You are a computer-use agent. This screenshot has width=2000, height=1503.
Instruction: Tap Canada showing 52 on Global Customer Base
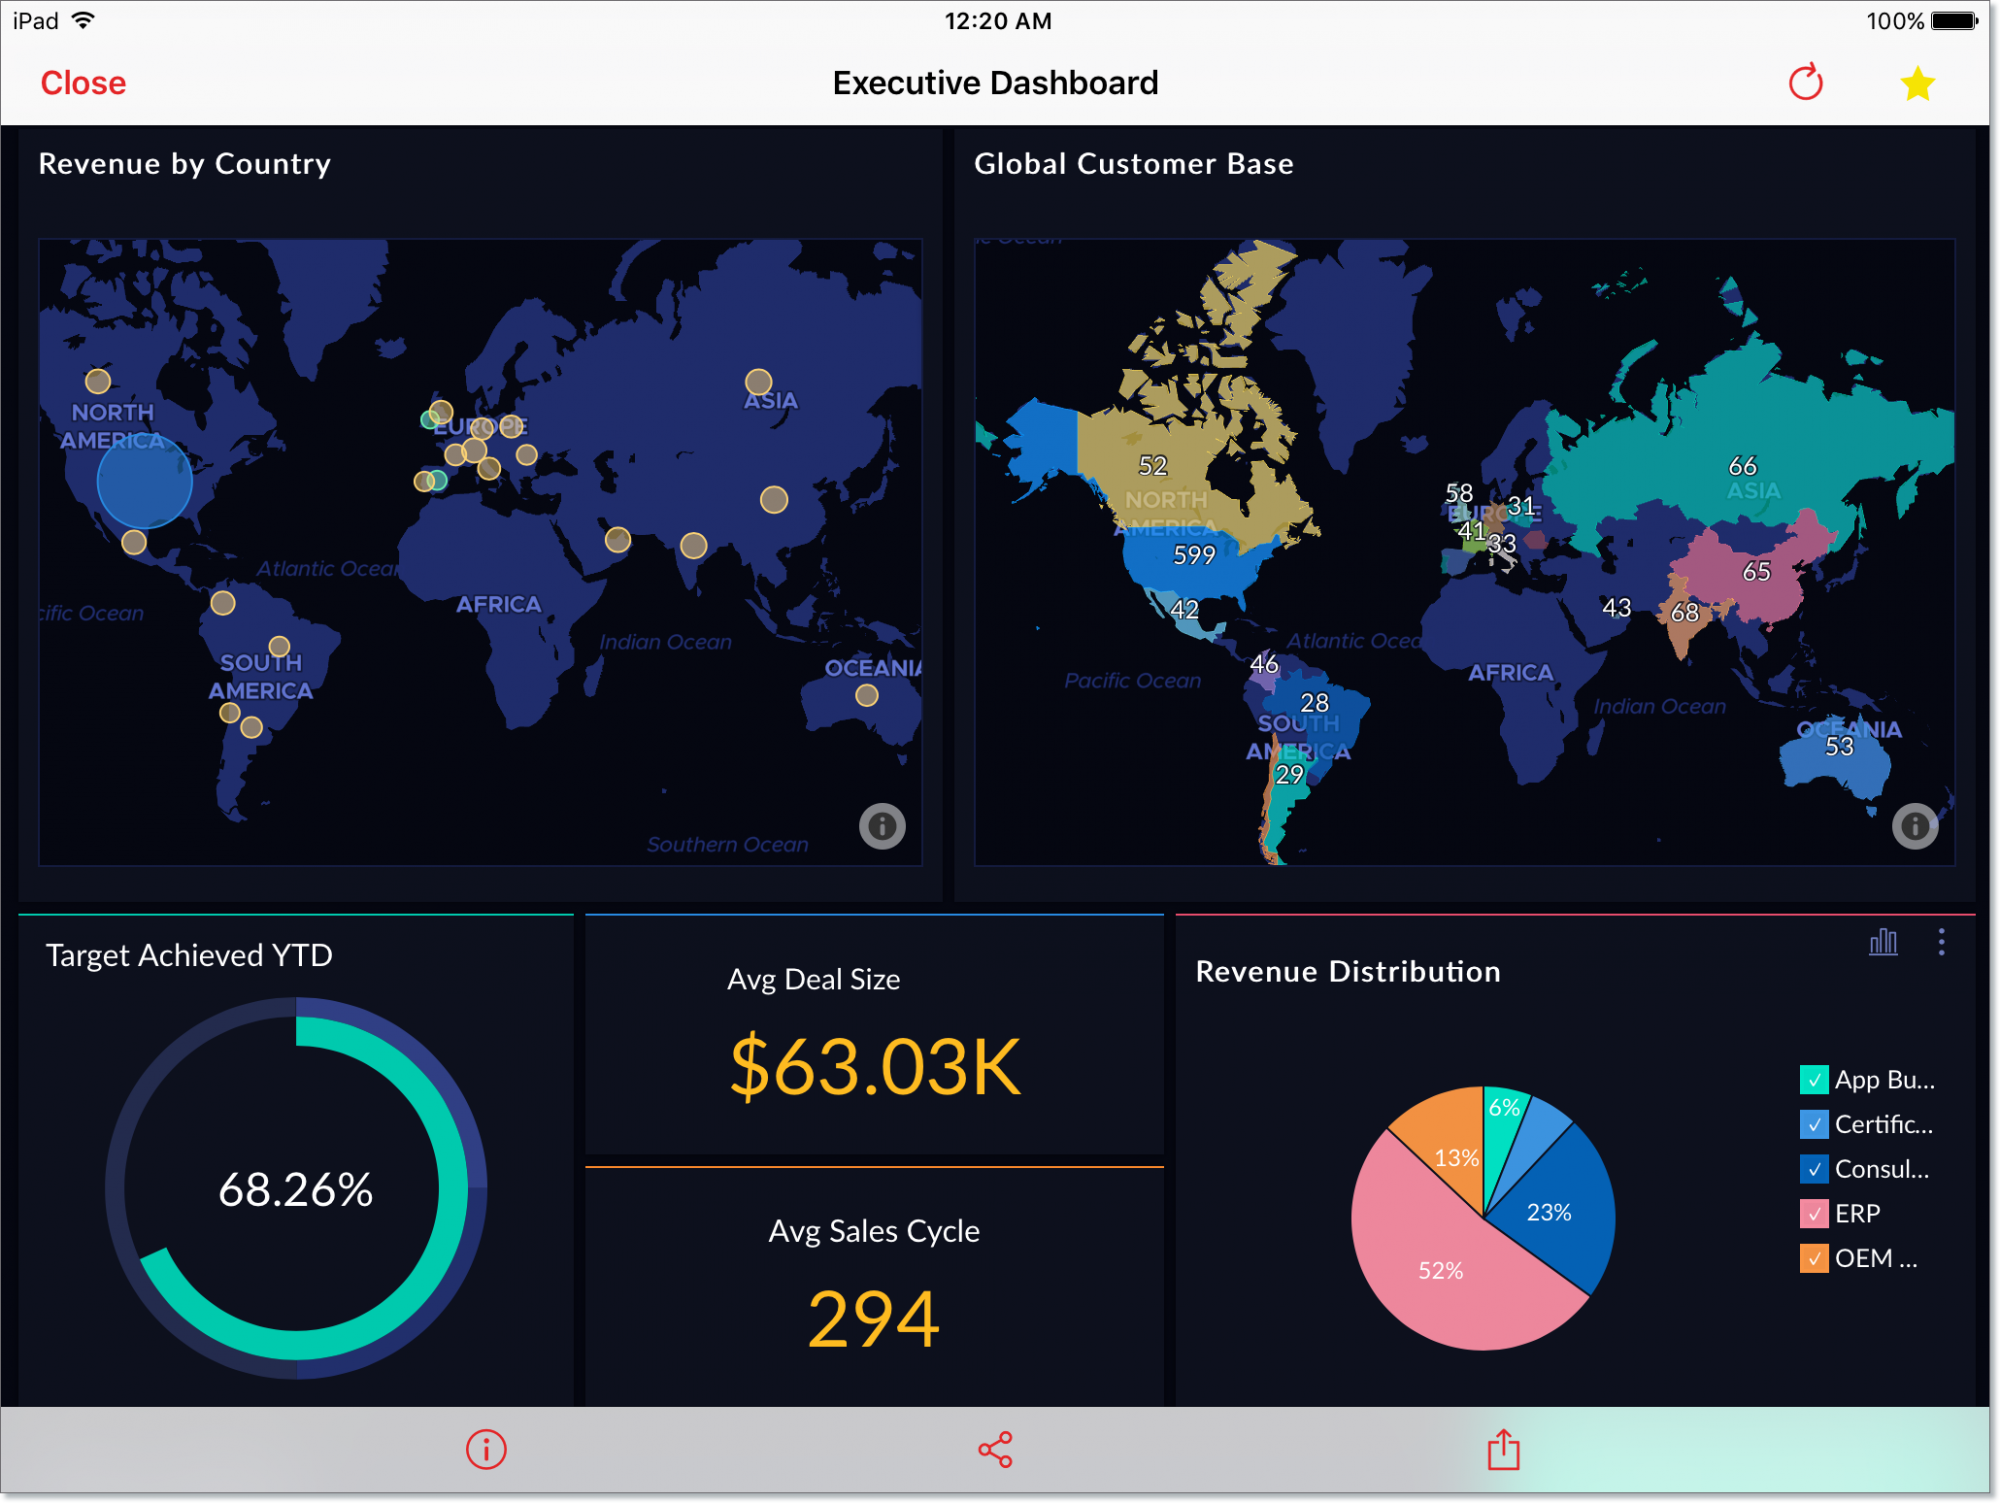pyautogui.click(x=1152, y=466)
